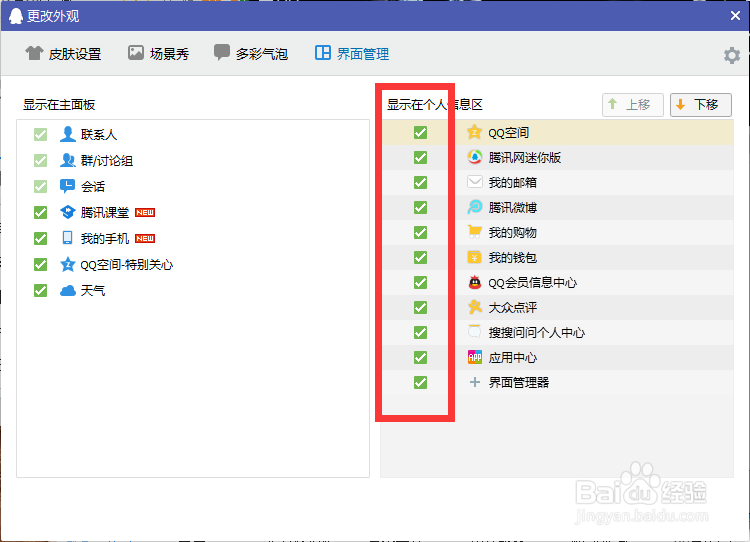The image size is (750, 542).
Task: Click the yellow QQ空间 star icon
Action: tap(474, 132)
